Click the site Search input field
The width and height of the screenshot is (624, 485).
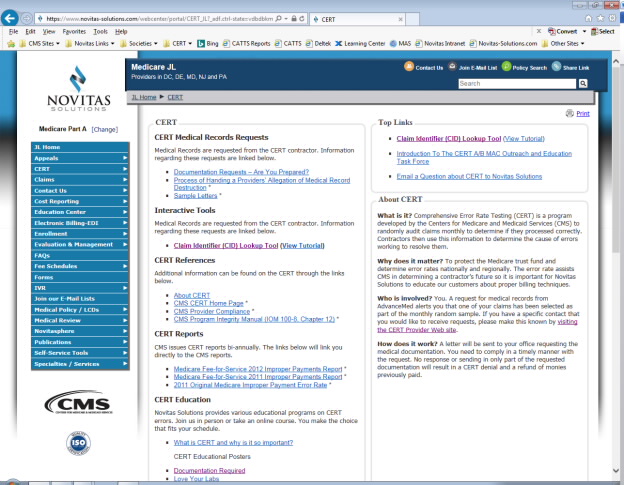pyautogui.click(x=517, y=84)
